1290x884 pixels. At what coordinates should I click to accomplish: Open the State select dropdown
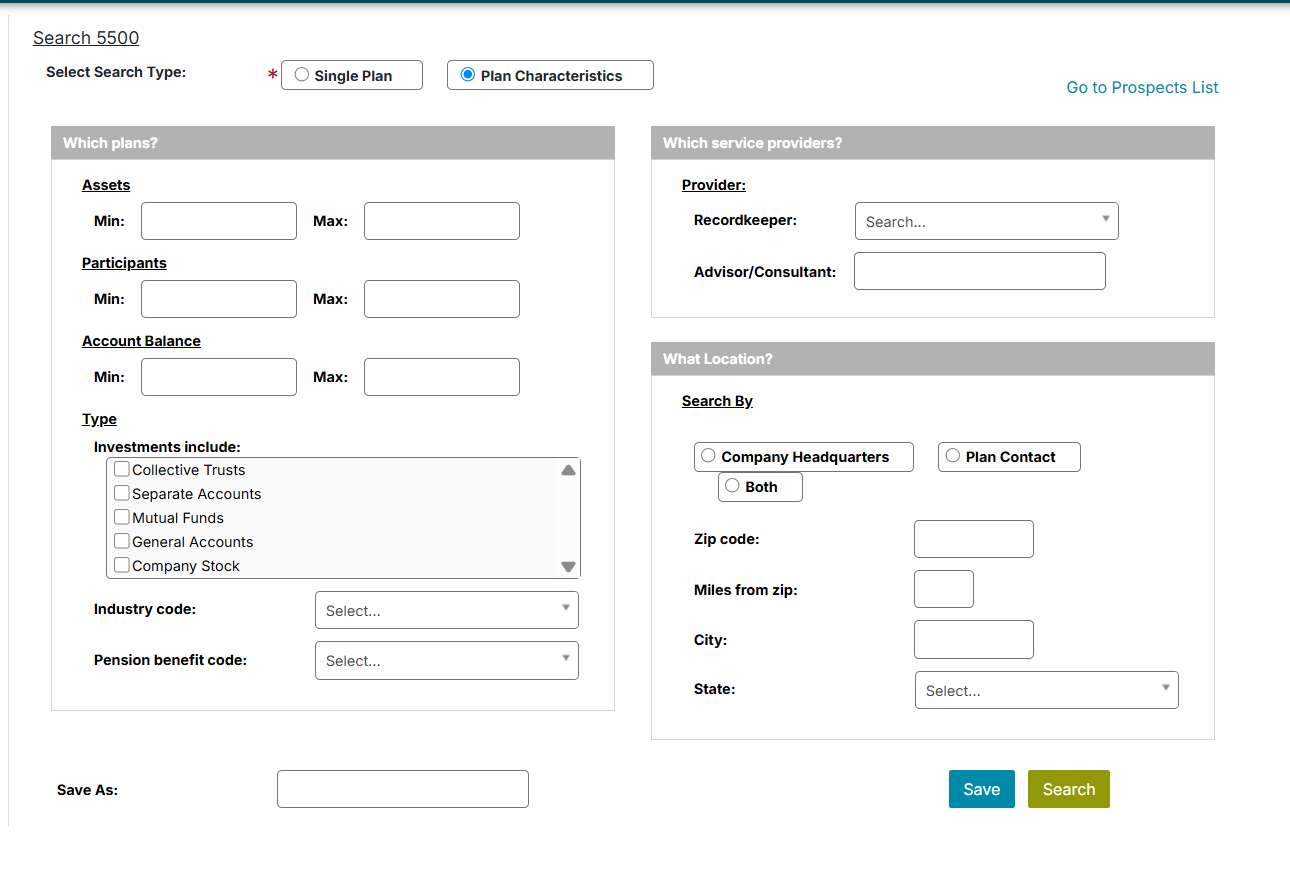[1046, 690]
